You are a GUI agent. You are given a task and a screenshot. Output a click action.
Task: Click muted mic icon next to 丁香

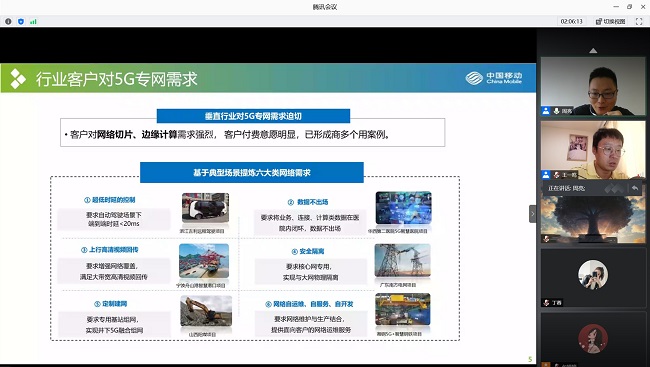coord(546,303)
